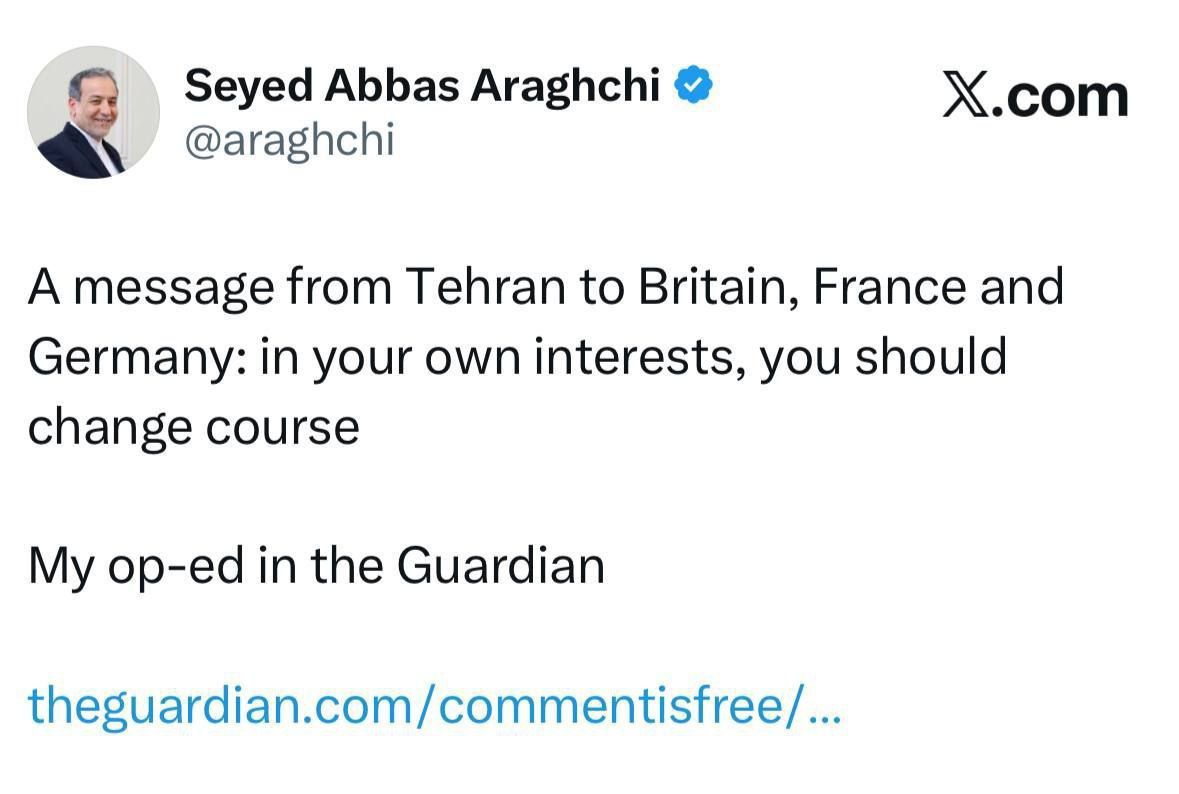Click the word "message" in the tweet

click(176, 288)
